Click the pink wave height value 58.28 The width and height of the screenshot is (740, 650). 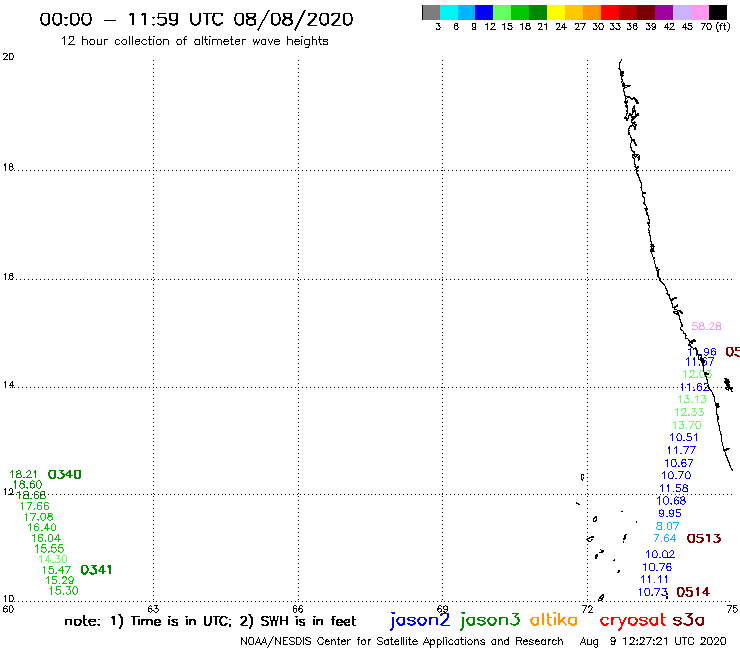coord(706,326)
